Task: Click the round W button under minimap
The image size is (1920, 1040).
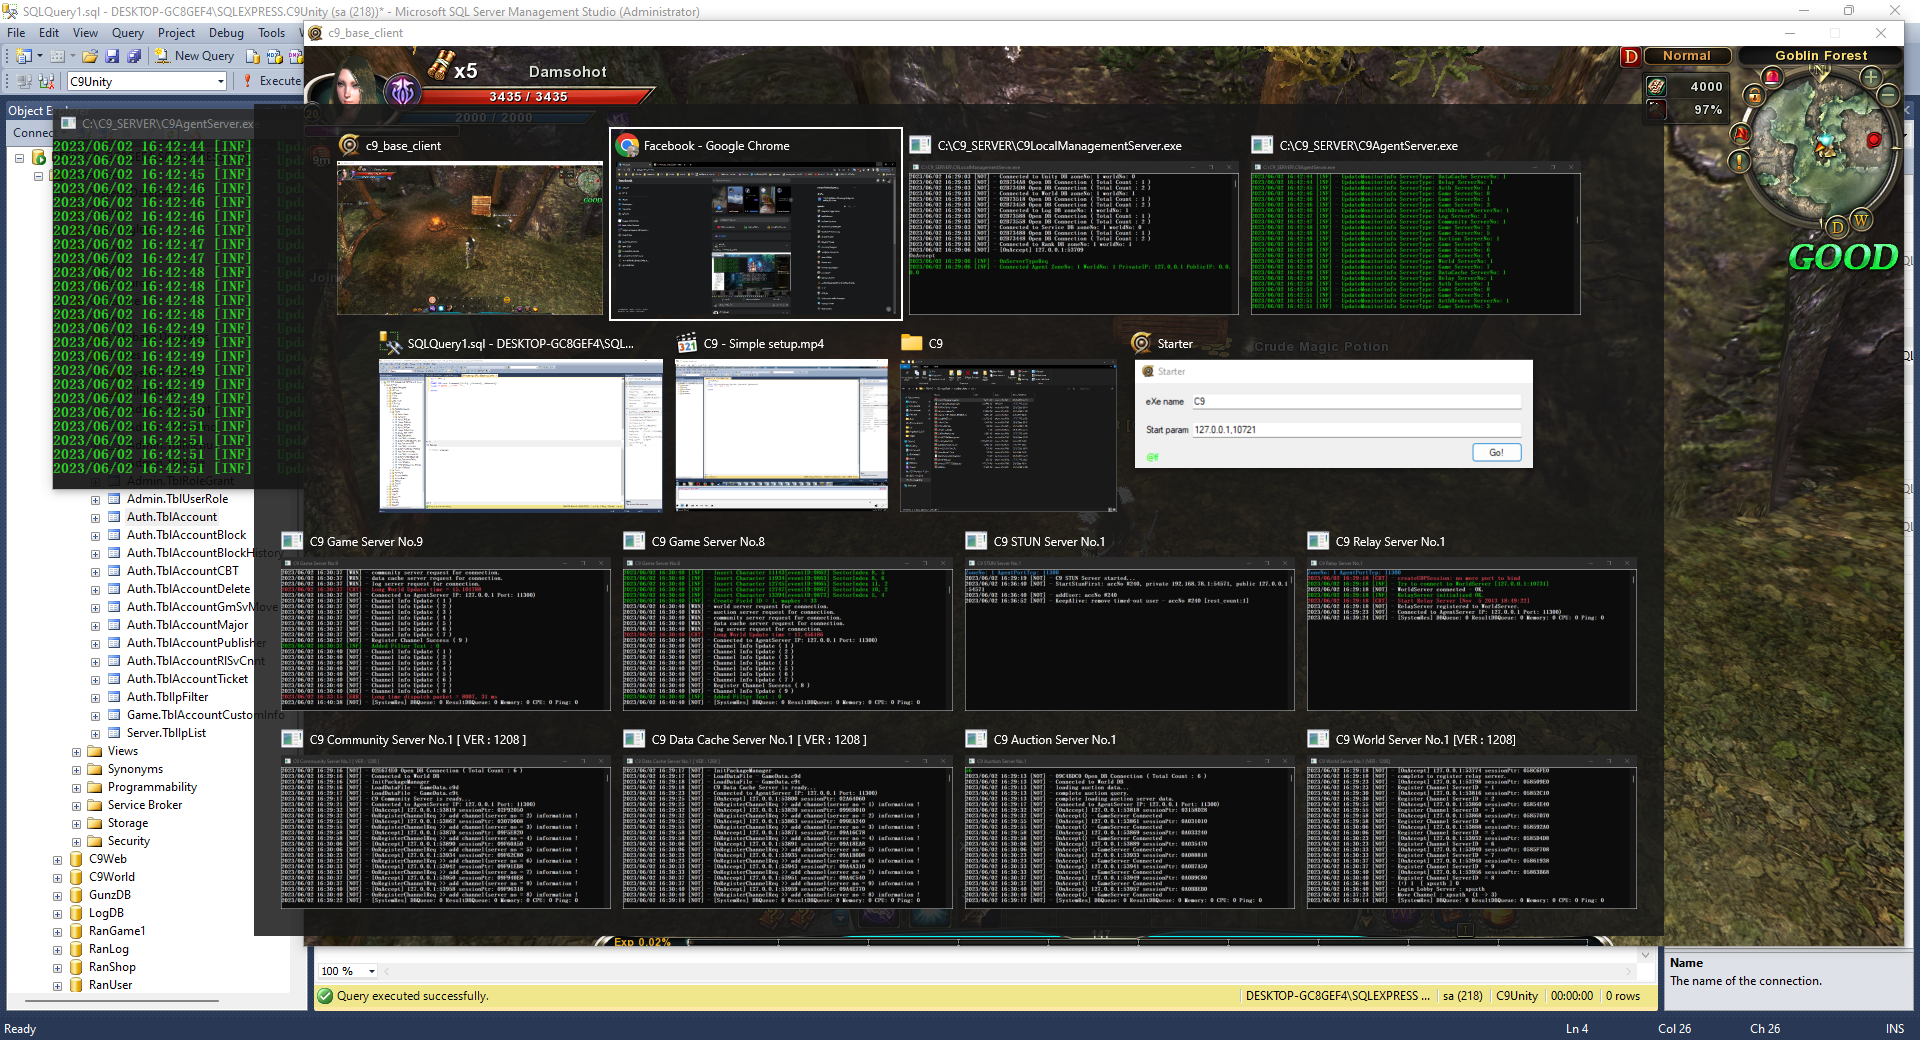Action: point(1861,220)
